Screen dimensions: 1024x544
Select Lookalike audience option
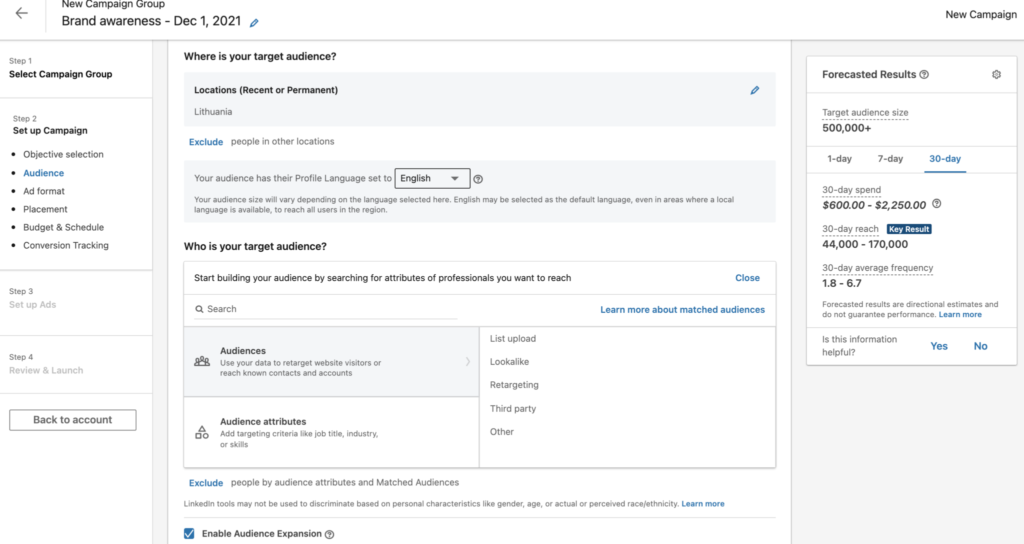point(510,362)
